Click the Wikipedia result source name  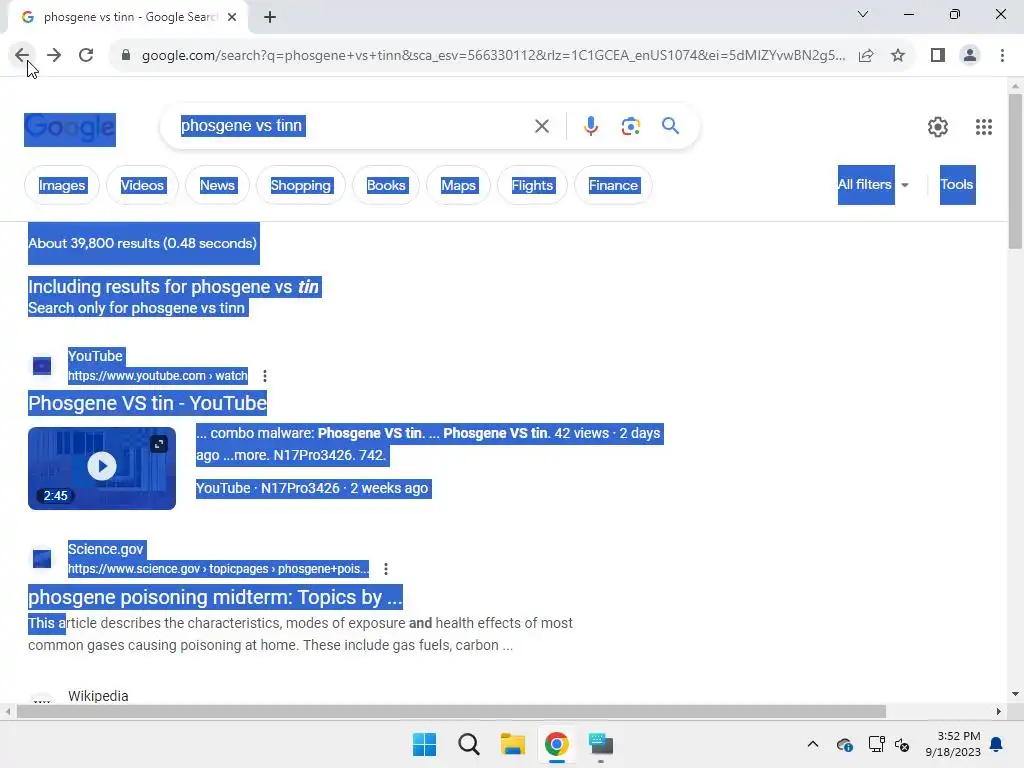click(x=99, y=696)
